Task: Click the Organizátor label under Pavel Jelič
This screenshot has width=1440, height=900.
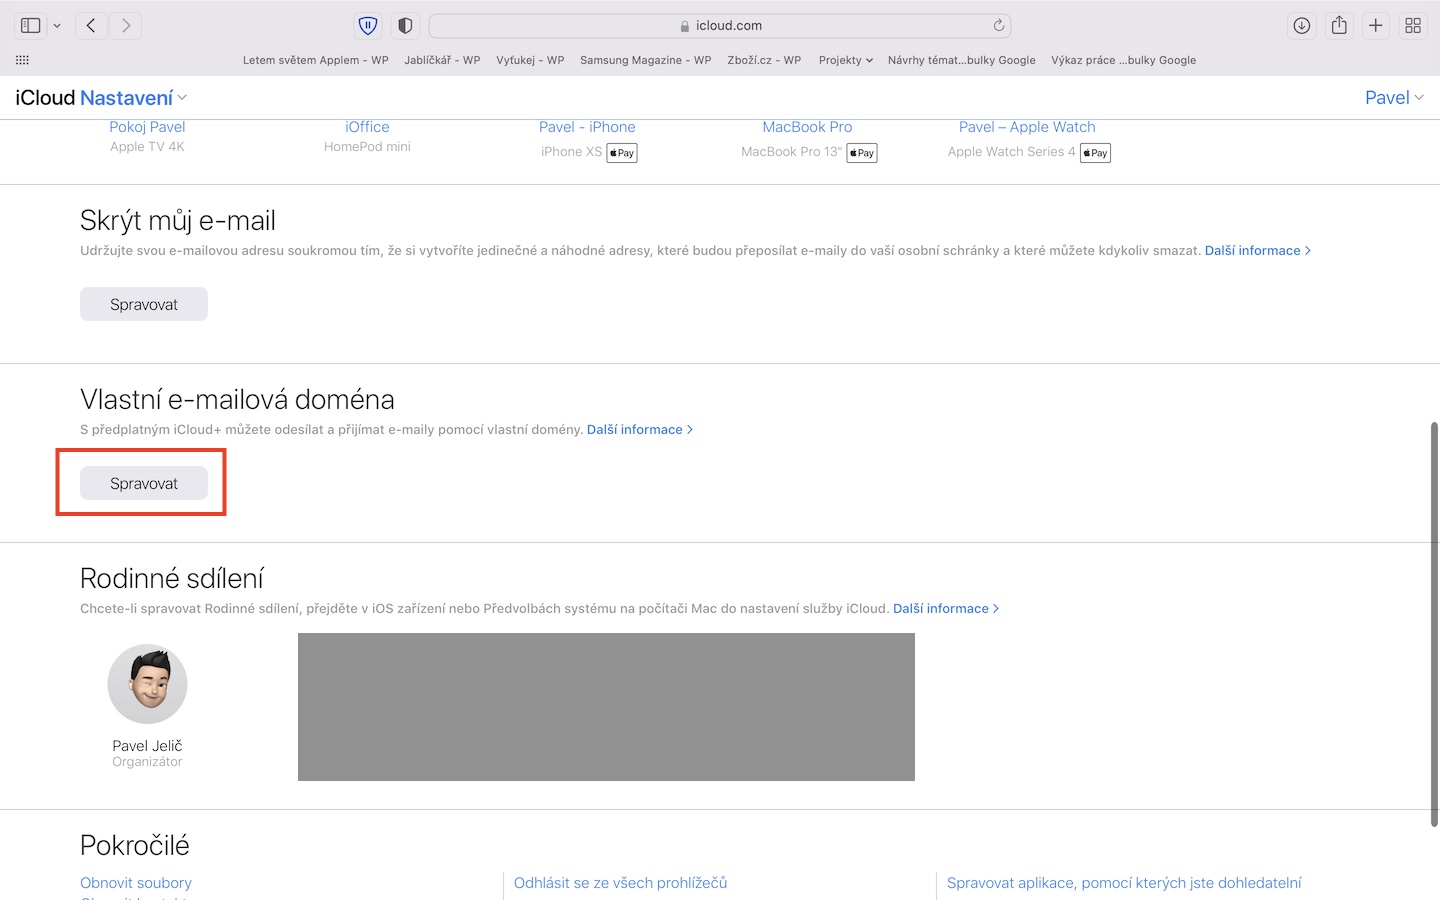Action: coord(147,762)
